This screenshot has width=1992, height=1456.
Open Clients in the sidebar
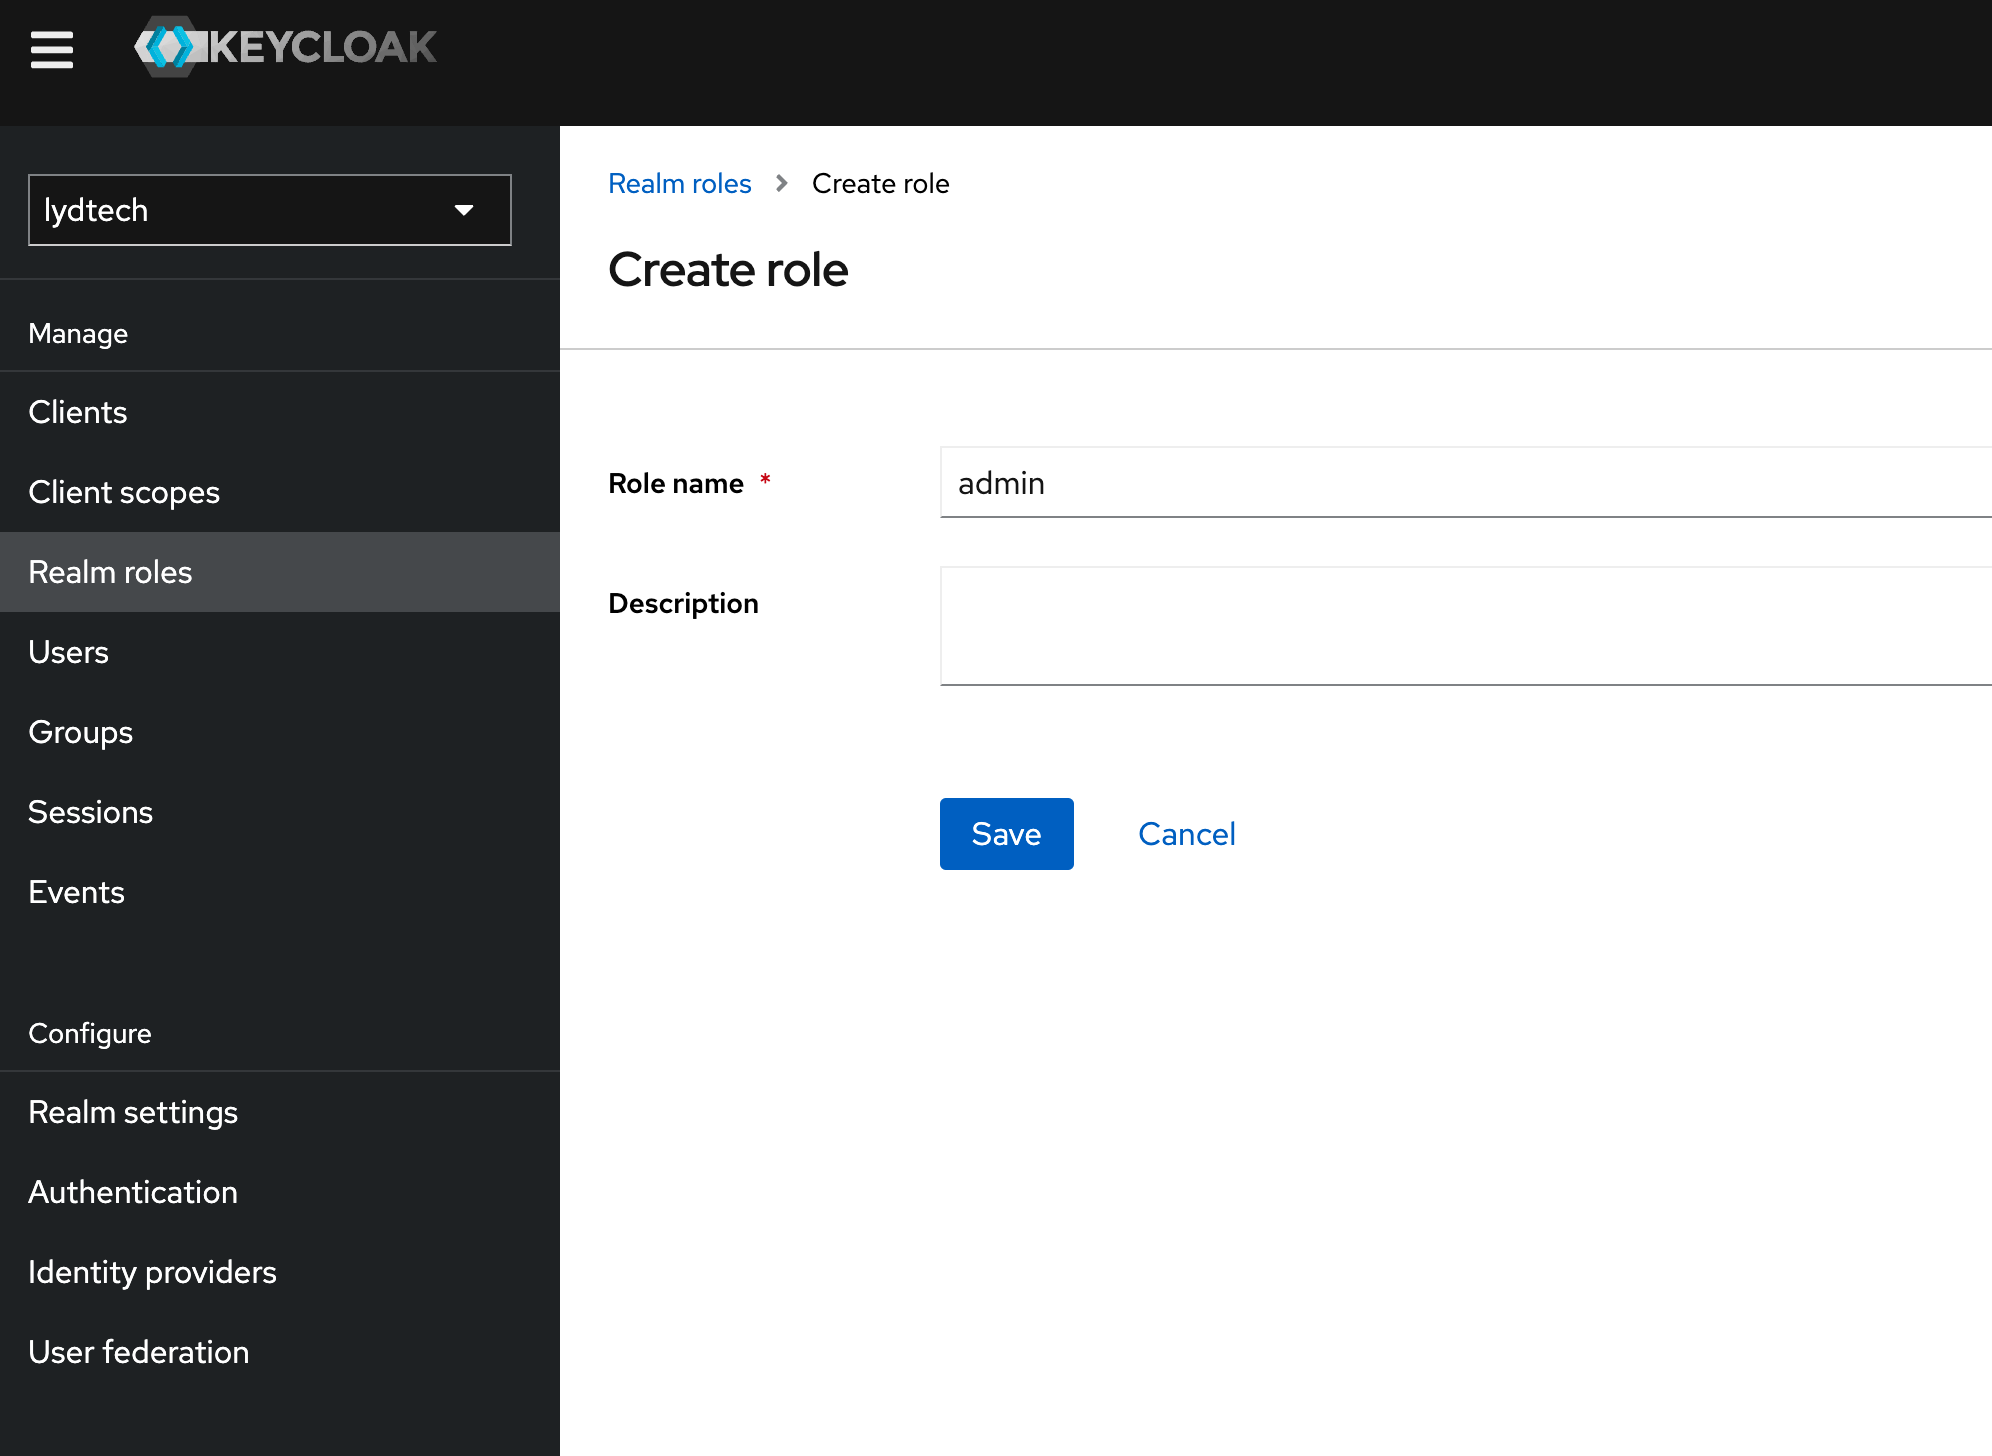coord(280,412)
